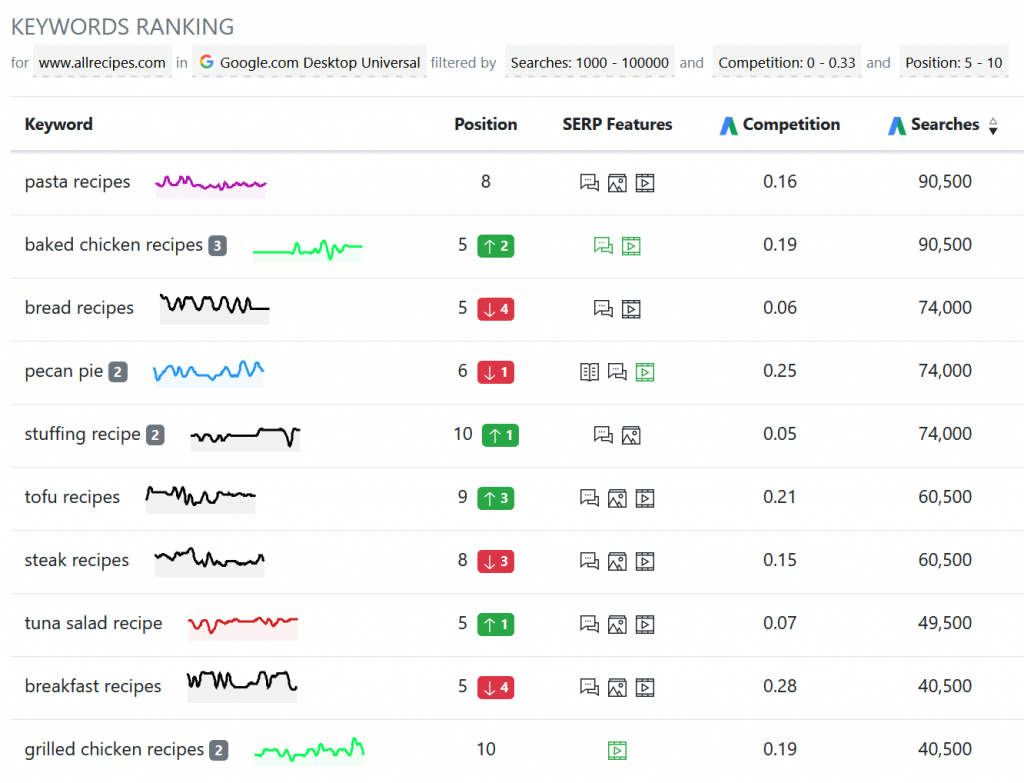Sort table by Searches column header
The image size is (1024, 783).
pyautogui.click(x=945, y=125)
